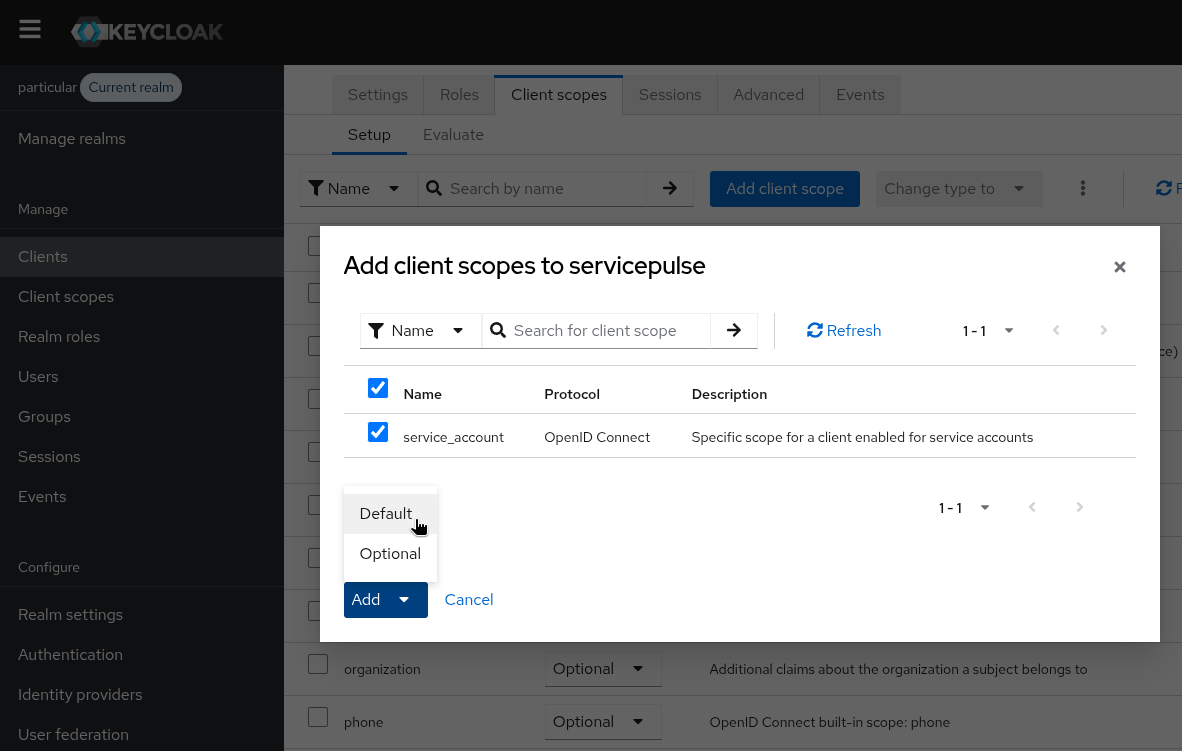The height and width of the screenshot is (751, 1182).
Task: Open the Evaluate sub-tab
Action: pyautogui.click(x=453, y=135)
